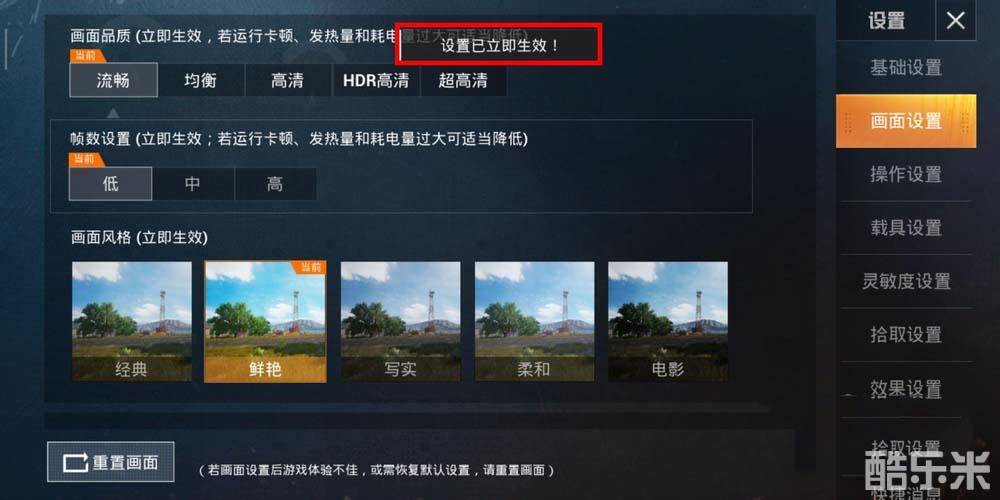Select 均衡 graphics quality
The image size is (1000, 500).
200,80
